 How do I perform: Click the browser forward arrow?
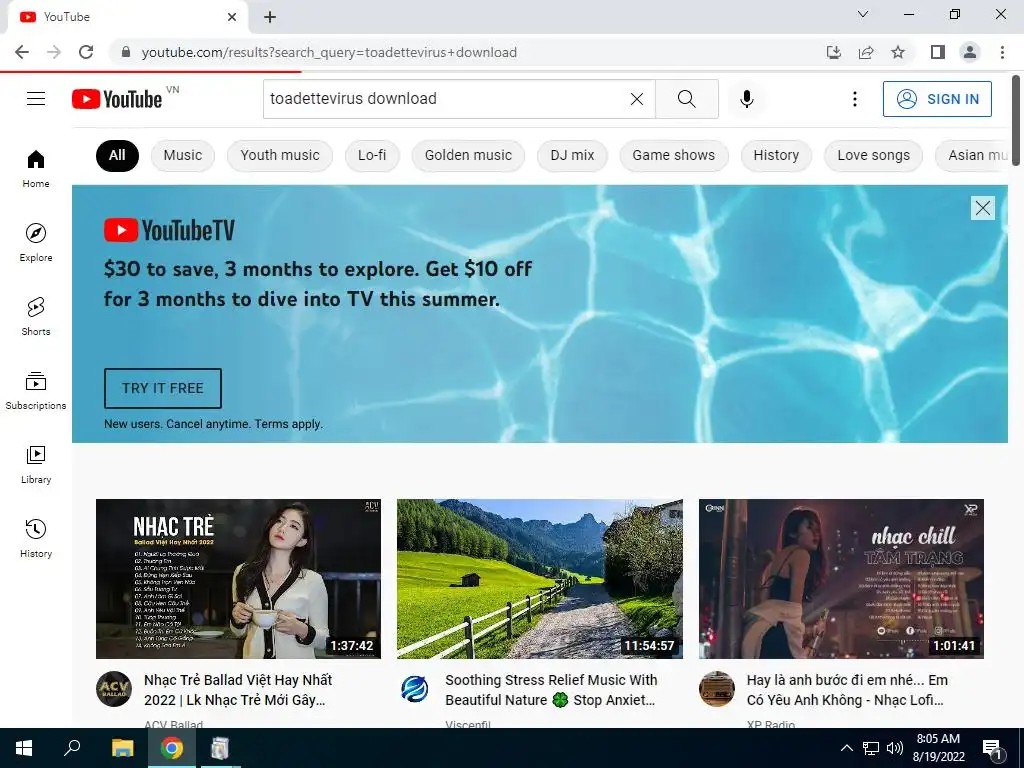pos(54,52)
